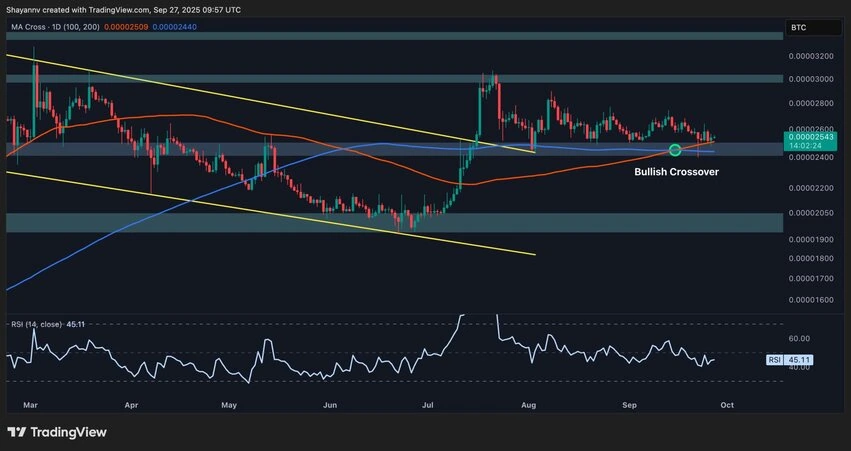The height and width of the screenshot is (451, 851).
Task: Select the BTC currency label
Action: coord(798,29)
